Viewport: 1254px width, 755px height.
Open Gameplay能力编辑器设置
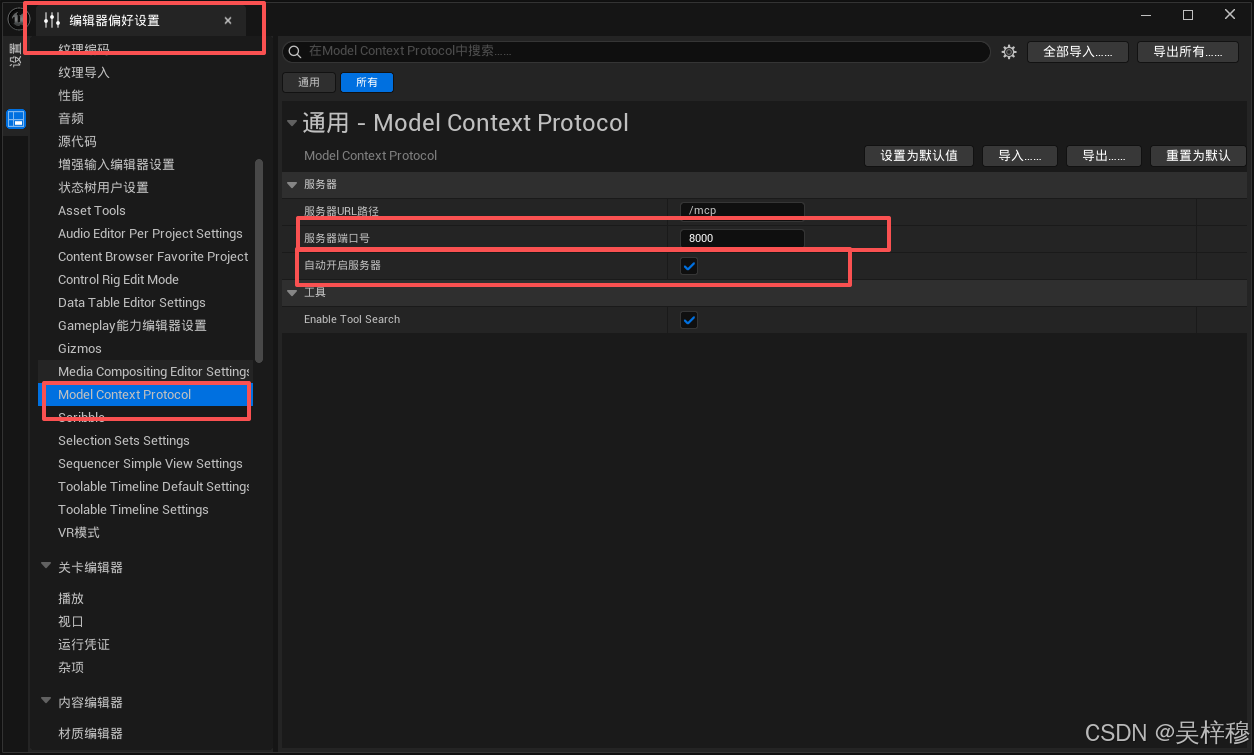pos(132,325)
